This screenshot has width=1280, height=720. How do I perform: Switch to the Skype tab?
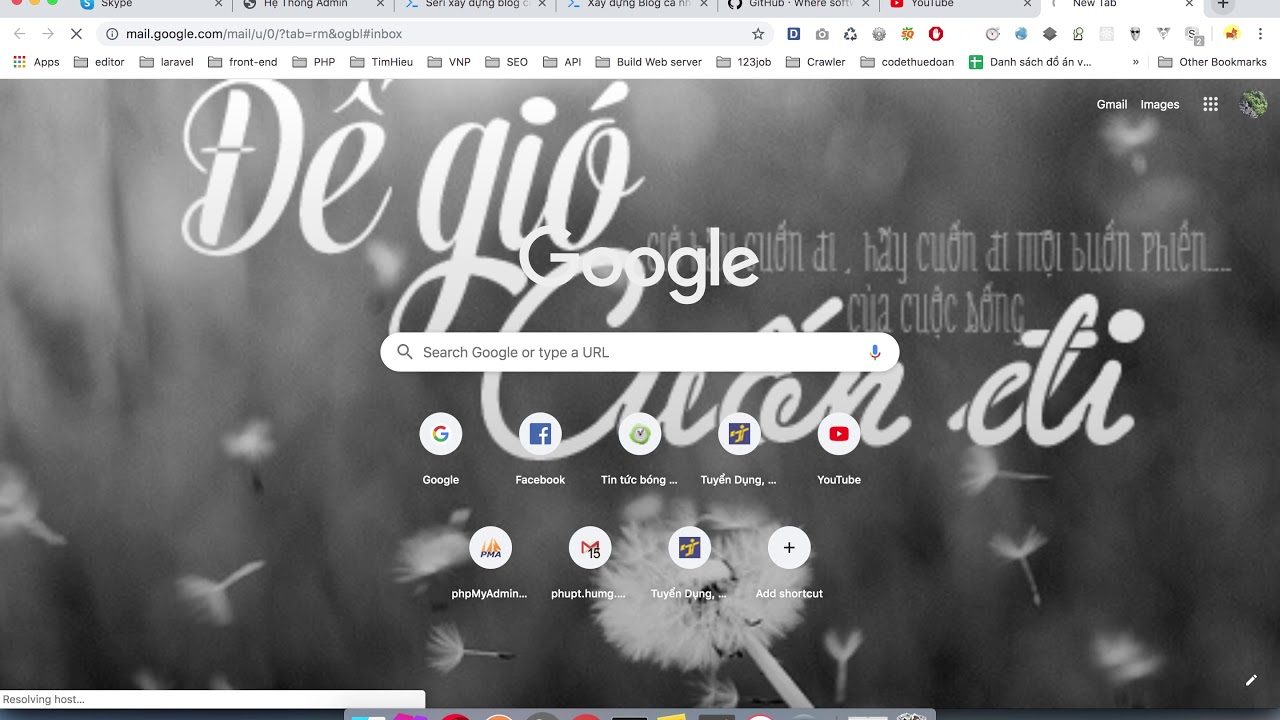[153, 5]
